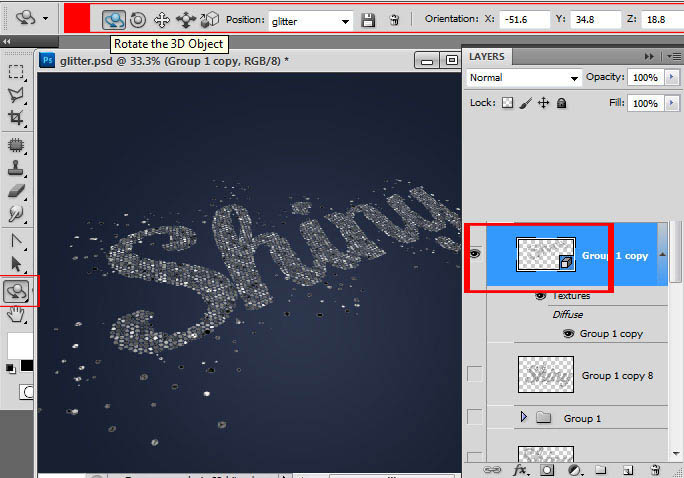Select Drag the 3D Object icon
Image resolution: width=684 pixels, height=478 pixels.
coord(162,20)
